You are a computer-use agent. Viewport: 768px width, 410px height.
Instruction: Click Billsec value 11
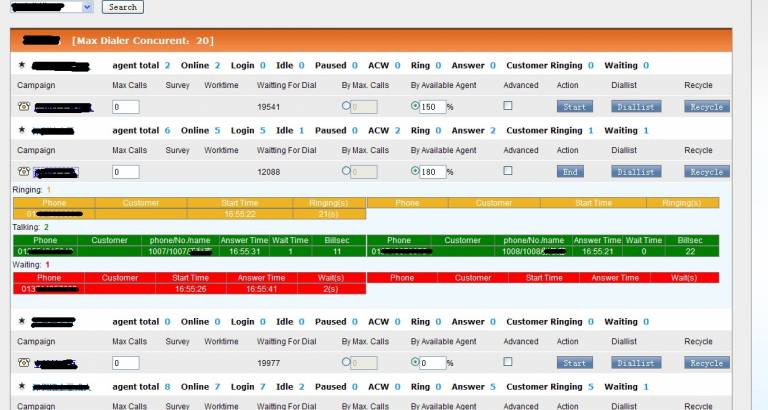(x=337, y=251)
